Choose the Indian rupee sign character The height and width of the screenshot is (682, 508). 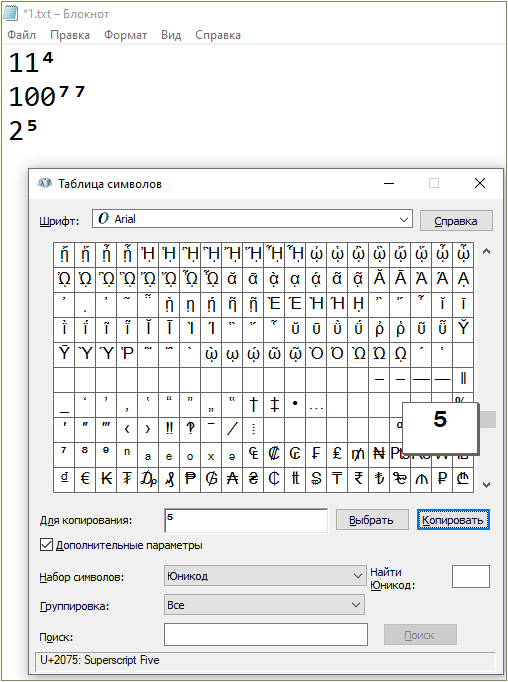(x=358, y=479)
